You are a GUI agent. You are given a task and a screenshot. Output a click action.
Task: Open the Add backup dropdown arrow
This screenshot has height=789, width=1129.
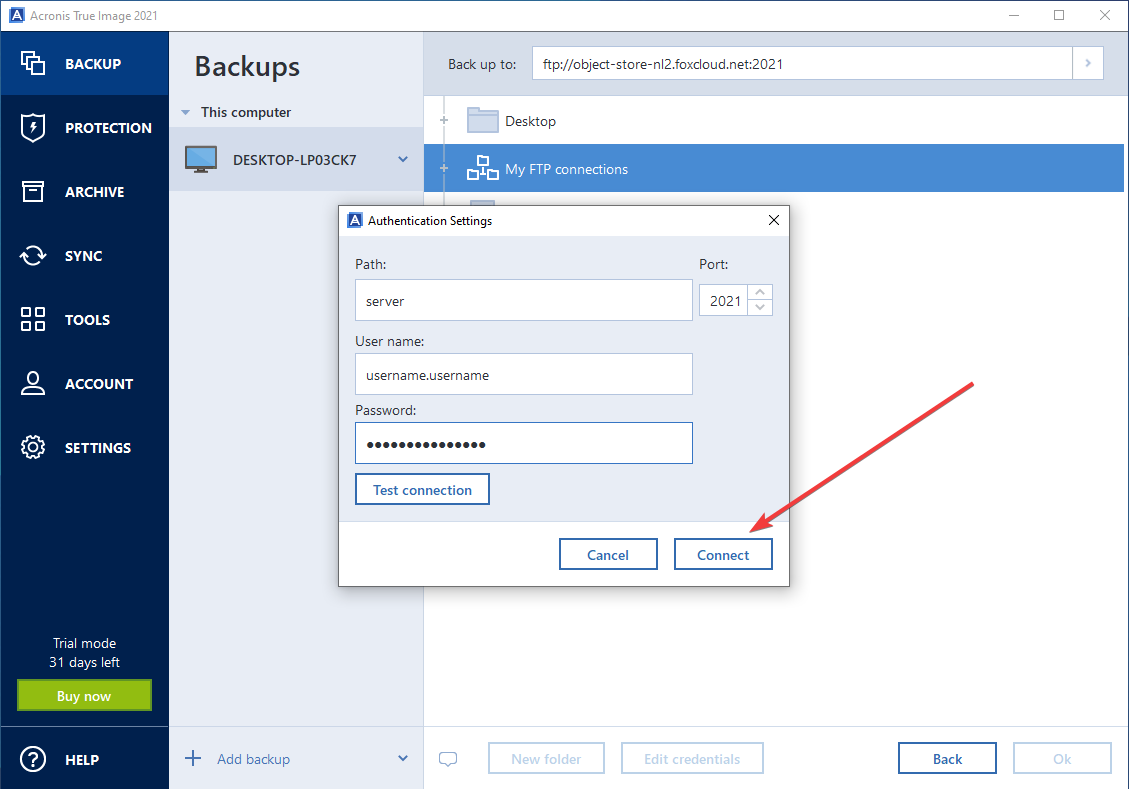[x=403, y=759]
